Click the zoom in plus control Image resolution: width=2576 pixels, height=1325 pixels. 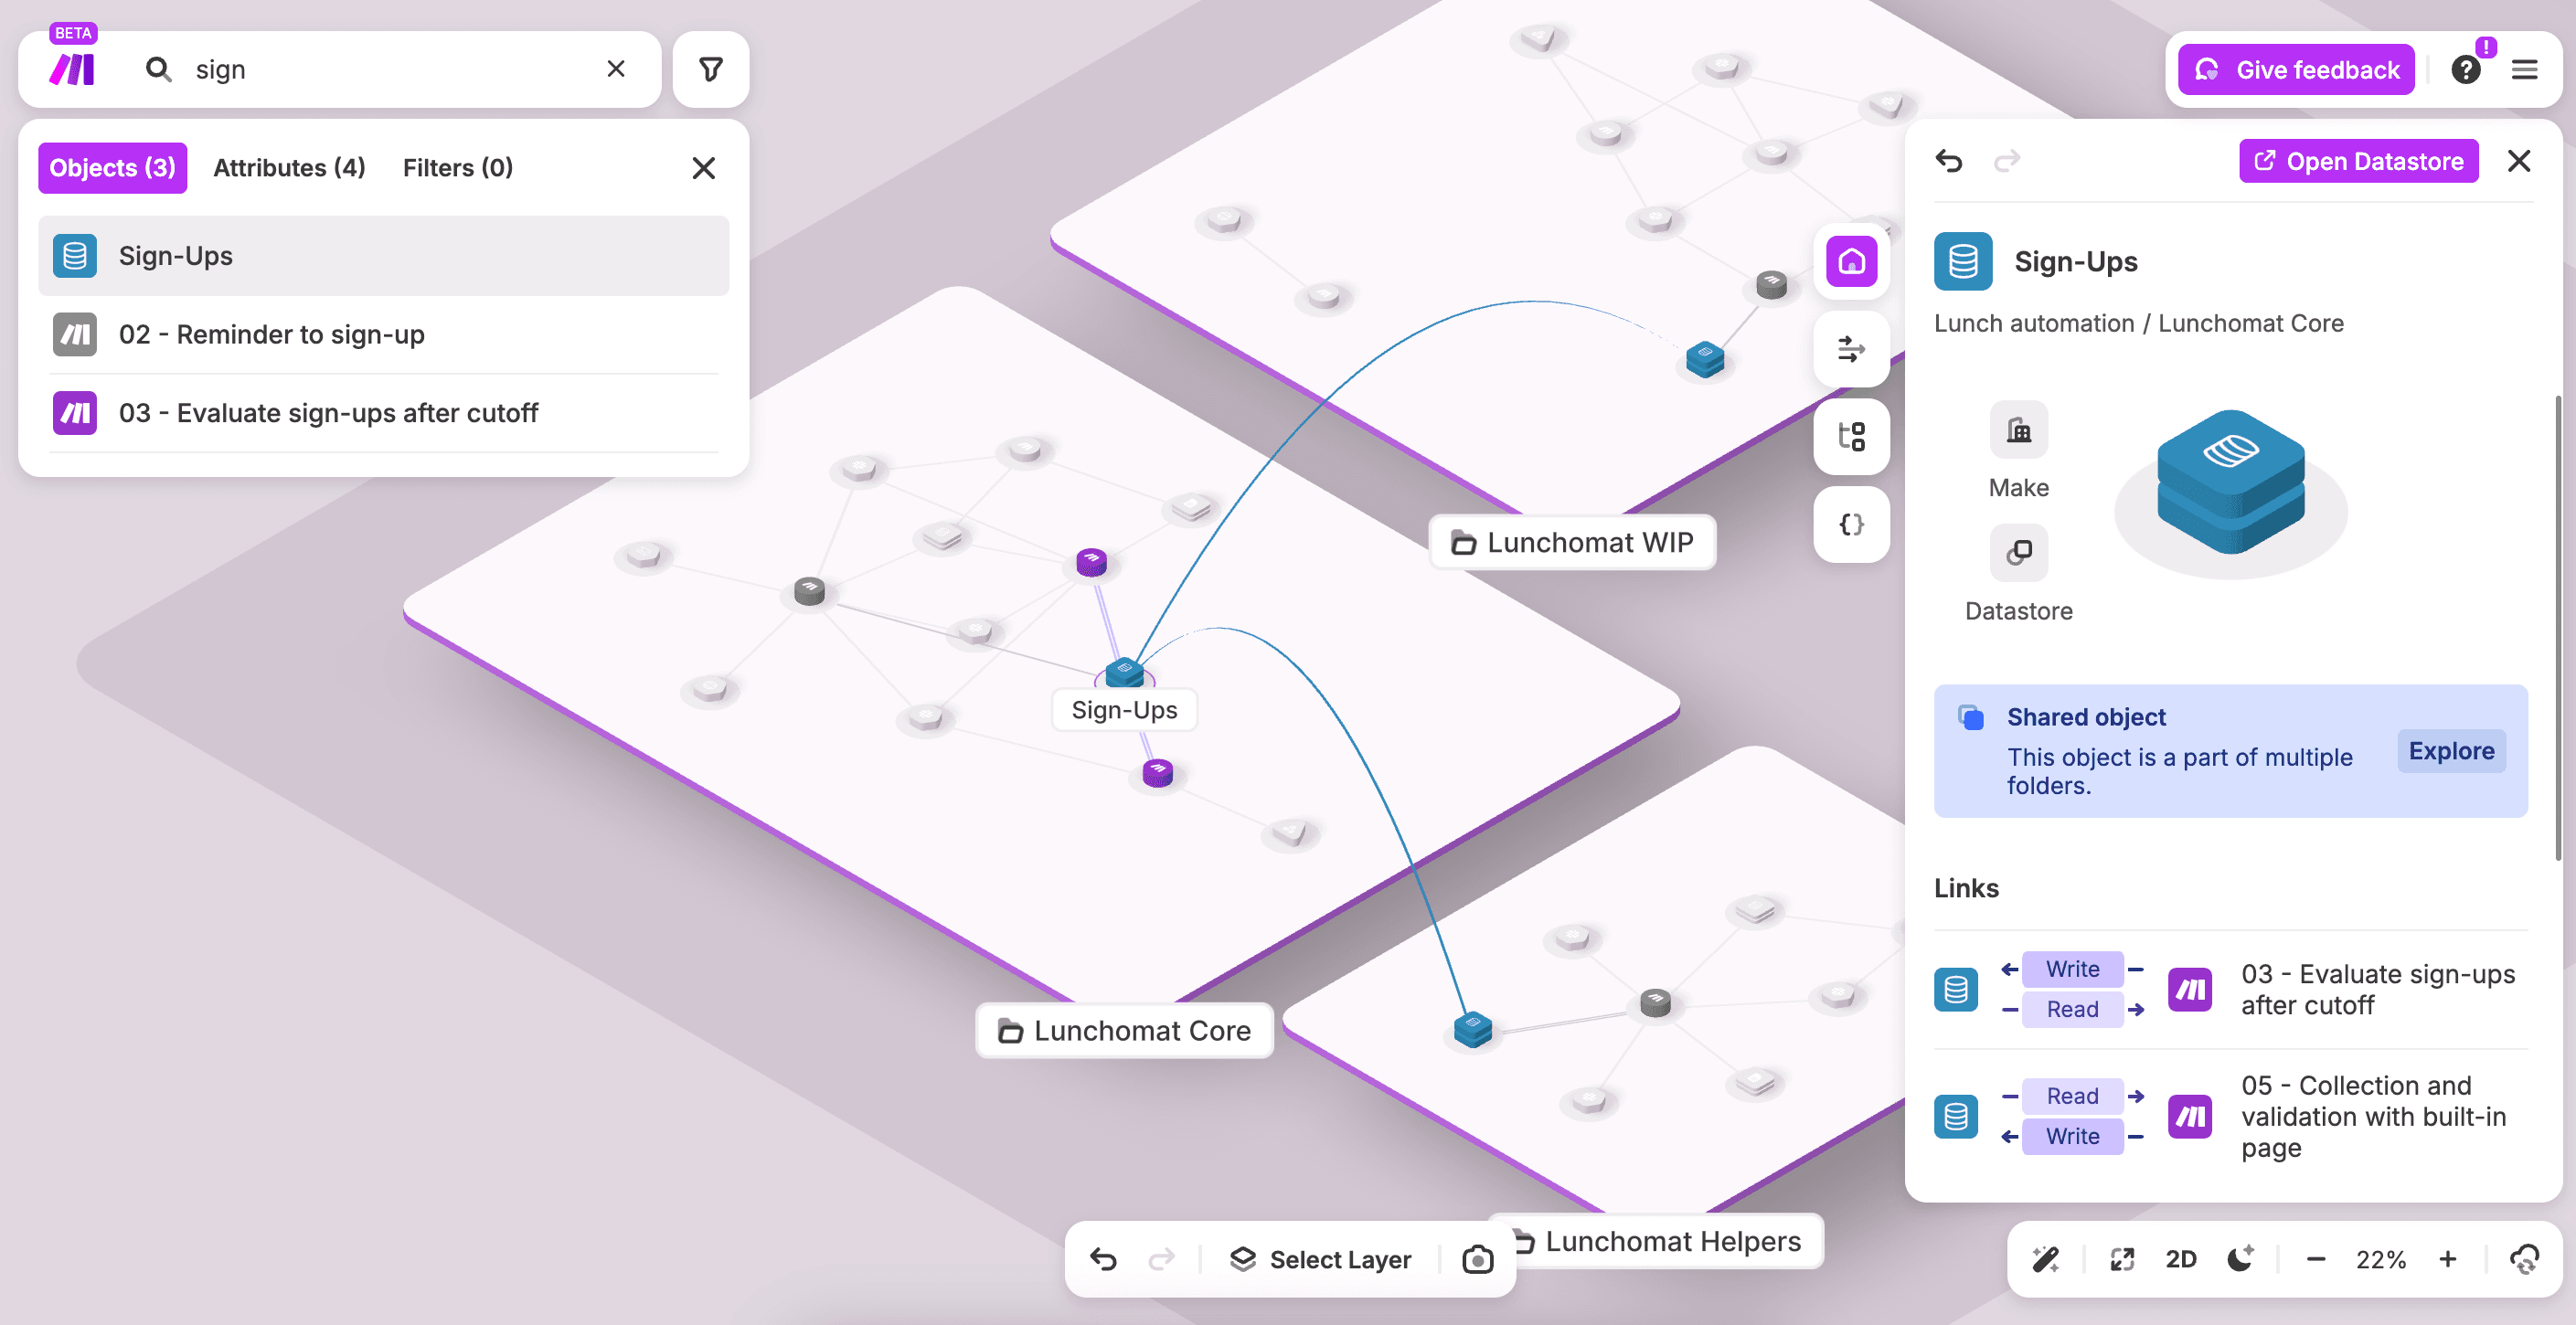pyautogui.click(x=2448, y=1259)
